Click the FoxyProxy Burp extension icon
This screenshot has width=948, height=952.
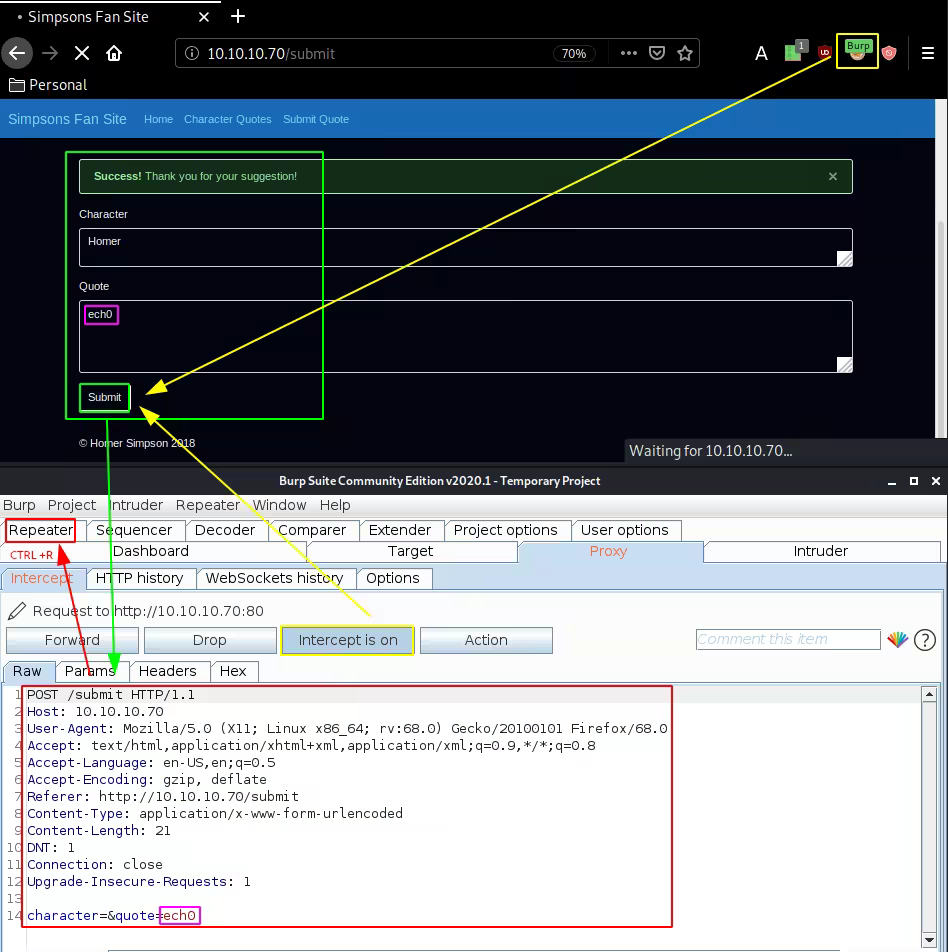point(858,51)
